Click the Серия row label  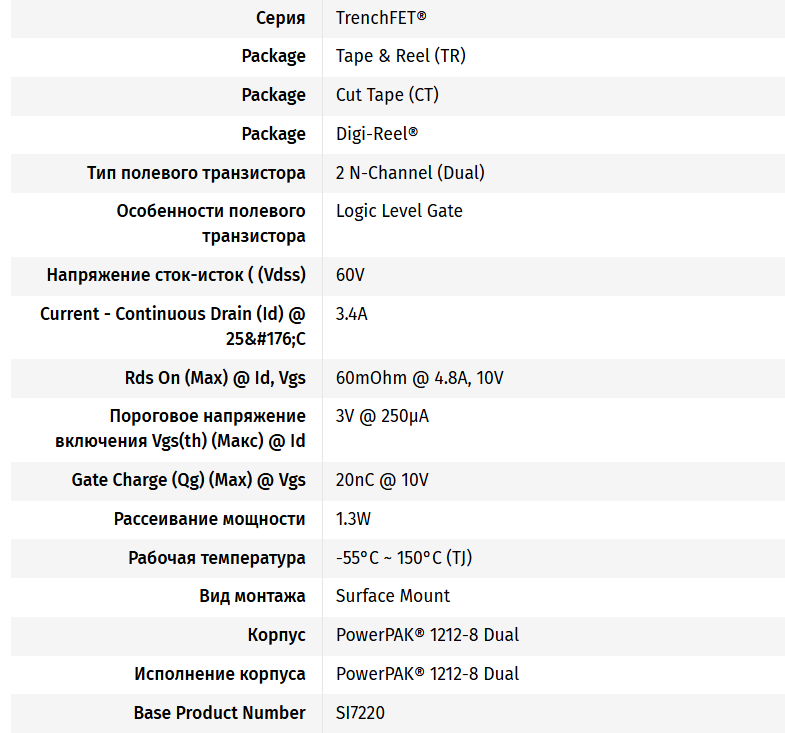point(280,17)
